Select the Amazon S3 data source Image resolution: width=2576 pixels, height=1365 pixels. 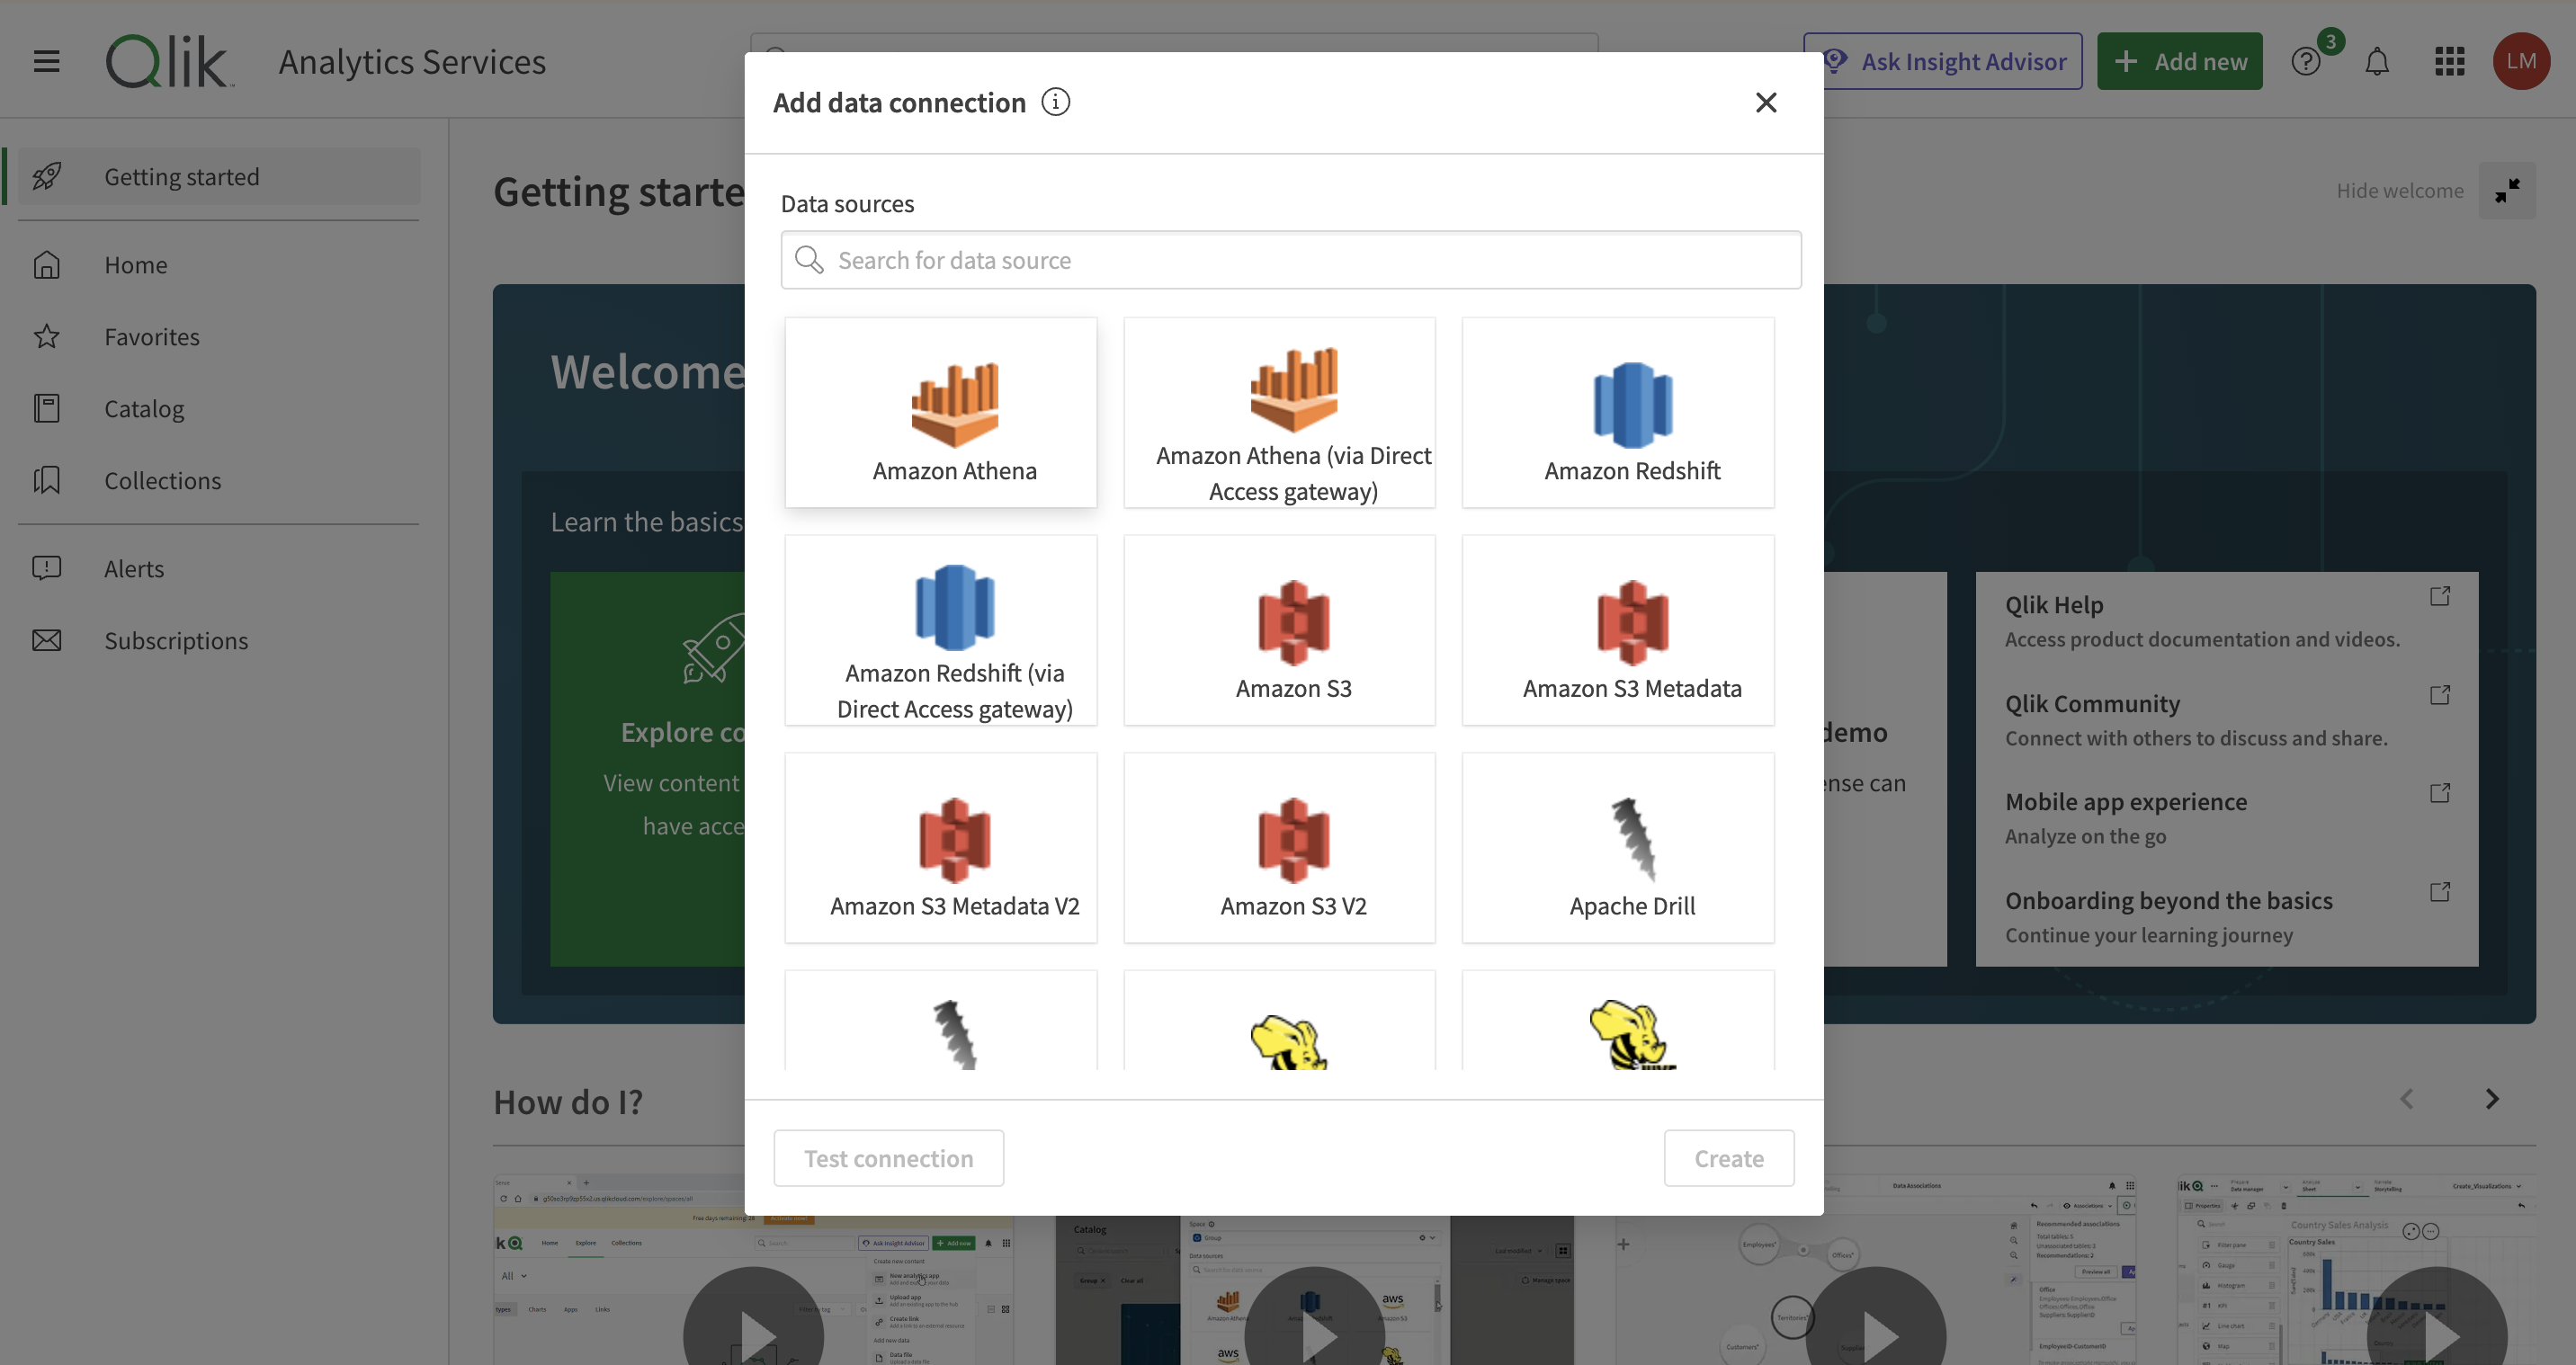point(1280,630)
